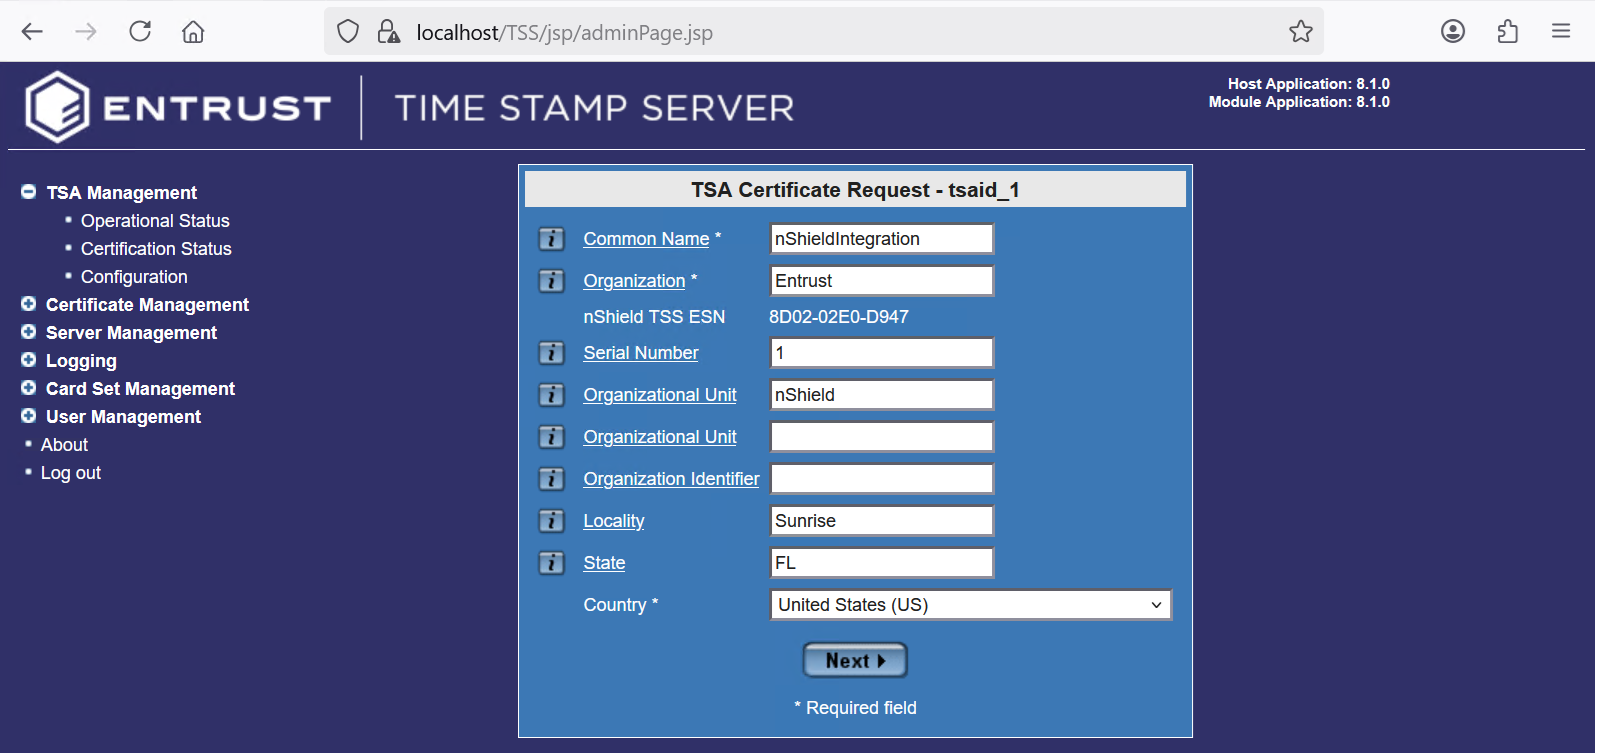
Task: Reload the page with the refresh icon
Action: coord(140,32)
